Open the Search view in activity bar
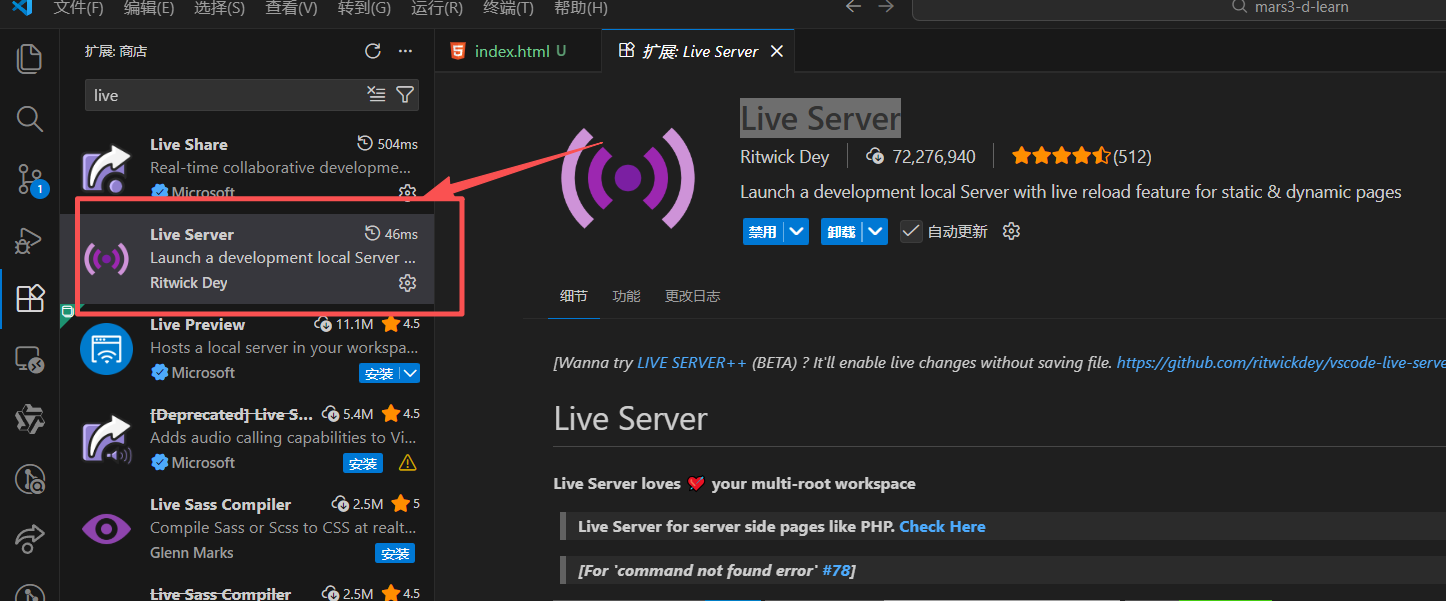This screenshot has height=601, width=1446. click(30, 119)
